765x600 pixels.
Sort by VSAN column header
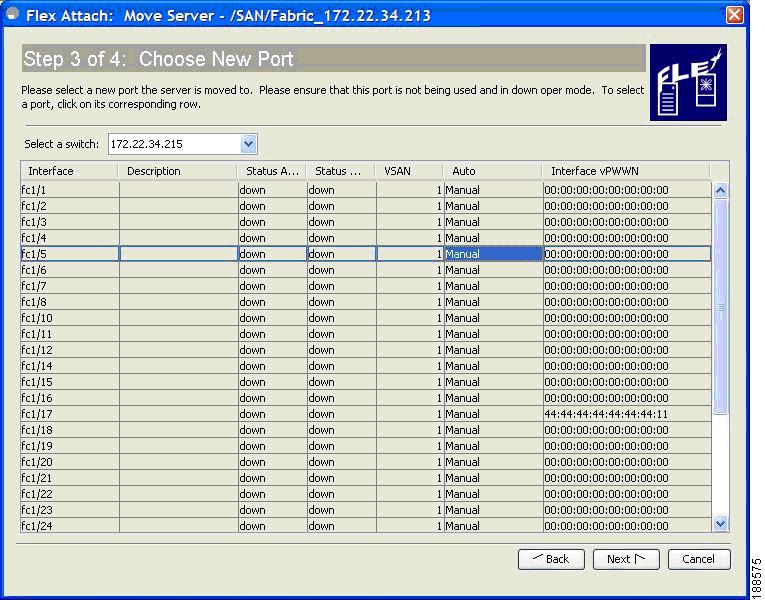409,171
